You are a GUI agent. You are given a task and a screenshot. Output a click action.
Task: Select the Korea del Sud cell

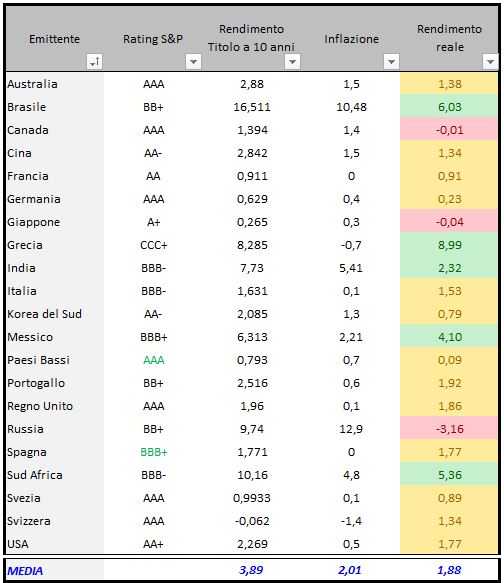55,314
